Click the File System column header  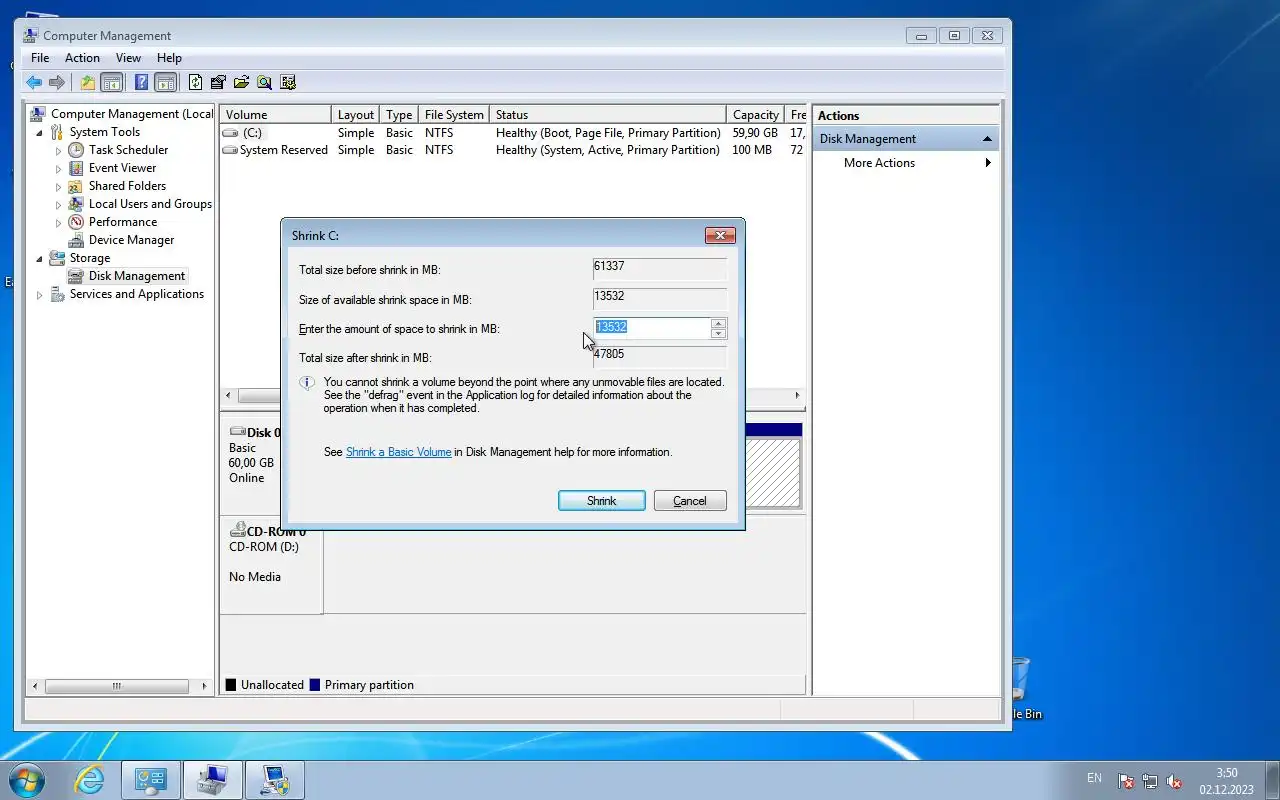[454, 115]
